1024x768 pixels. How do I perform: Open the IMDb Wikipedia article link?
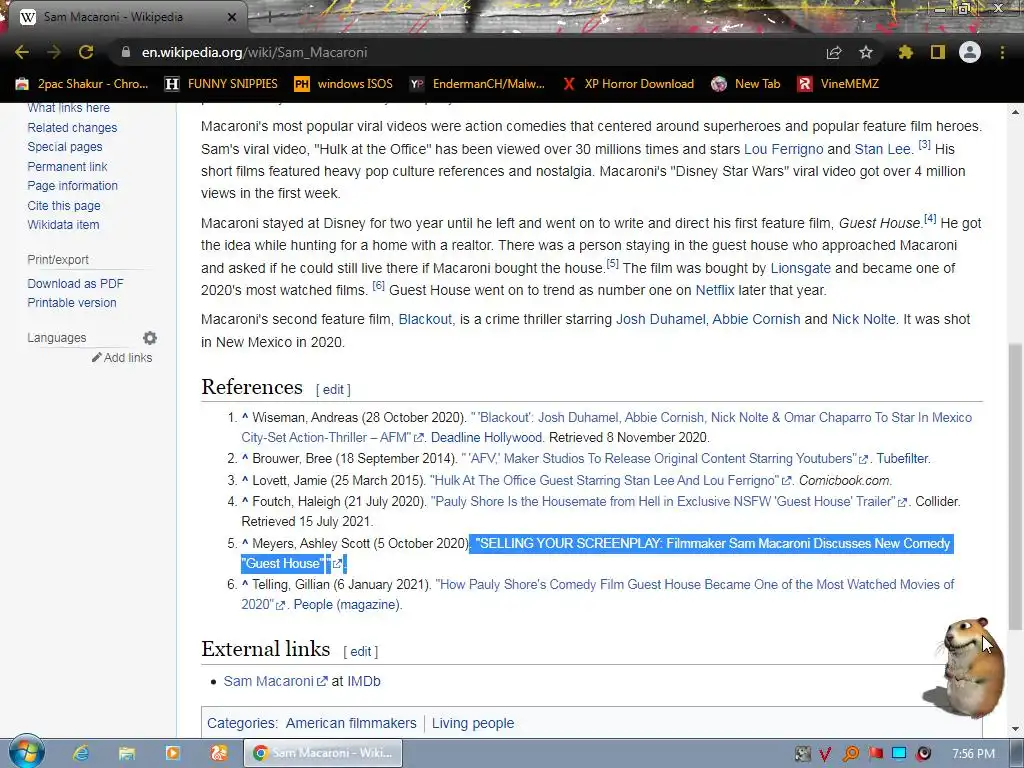tap(364, 681)
